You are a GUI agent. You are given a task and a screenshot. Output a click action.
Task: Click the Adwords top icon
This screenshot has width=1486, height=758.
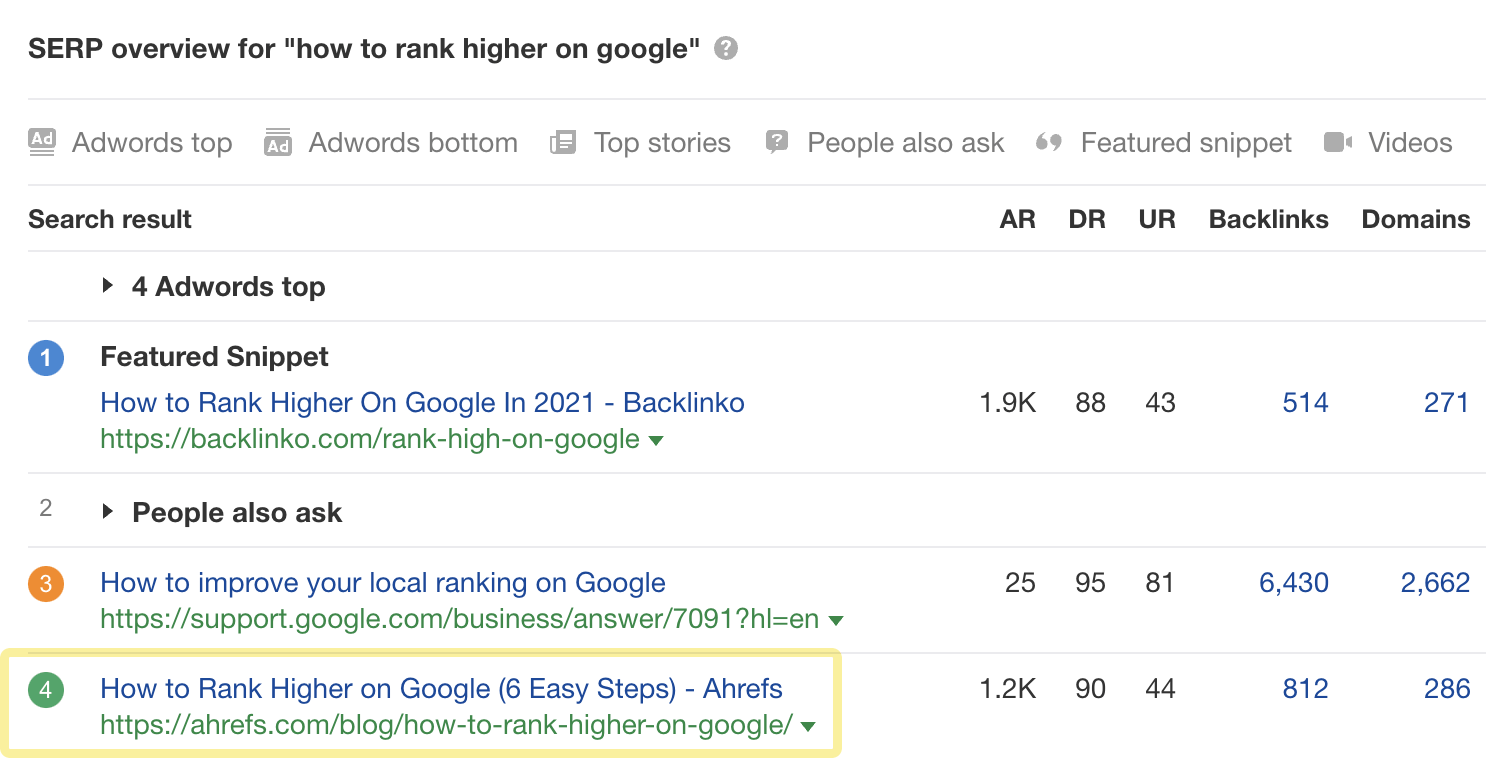tap(42, 142)
